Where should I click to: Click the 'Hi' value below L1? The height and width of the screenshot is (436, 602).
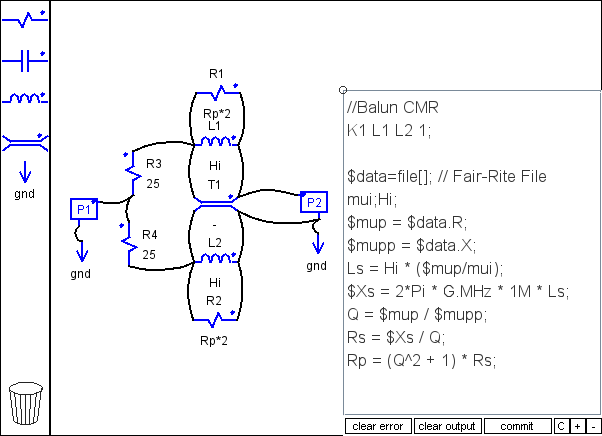click(x=215, y=165)
